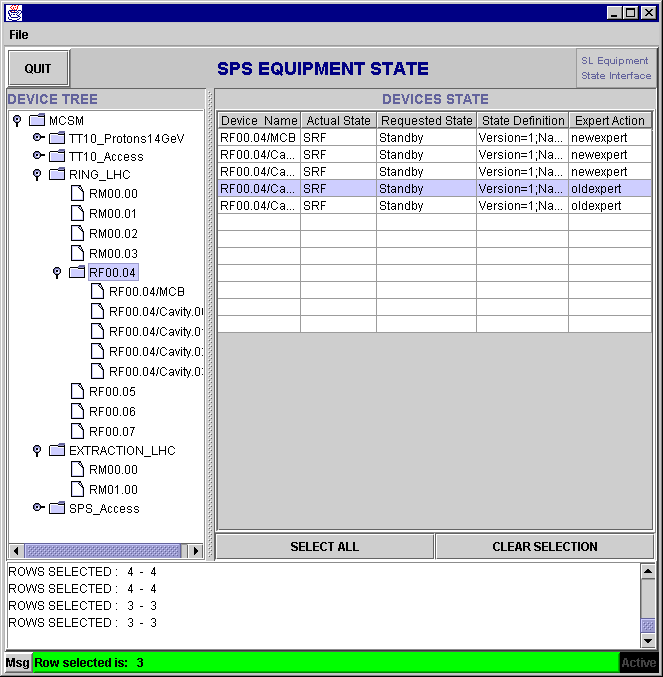Viewport: 663px width, 677px height.
Task: Click the split pane divider handle
Action: click(x=210, y=325)
